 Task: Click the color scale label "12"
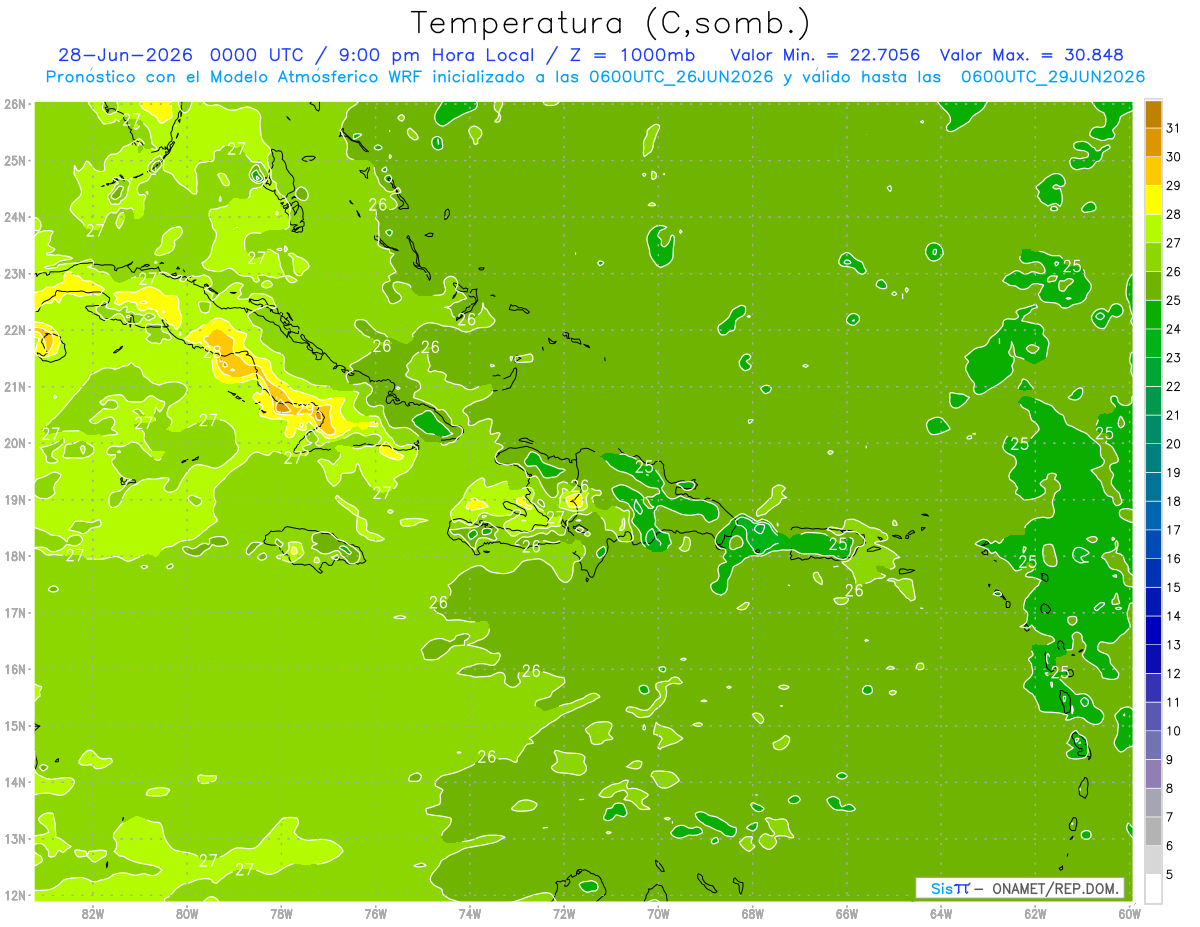point(1173,673)
